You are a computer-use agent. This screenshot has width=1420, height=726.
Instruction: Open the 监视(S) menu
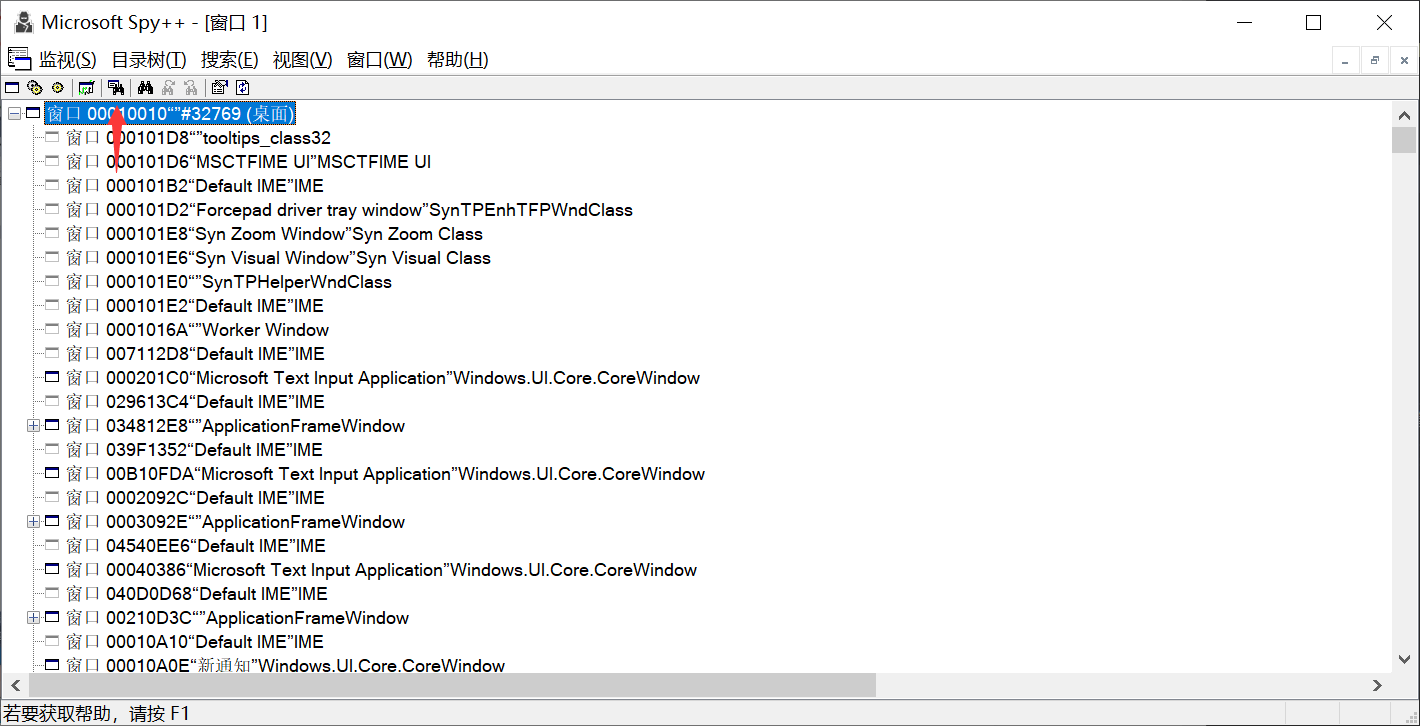point(68,60)
